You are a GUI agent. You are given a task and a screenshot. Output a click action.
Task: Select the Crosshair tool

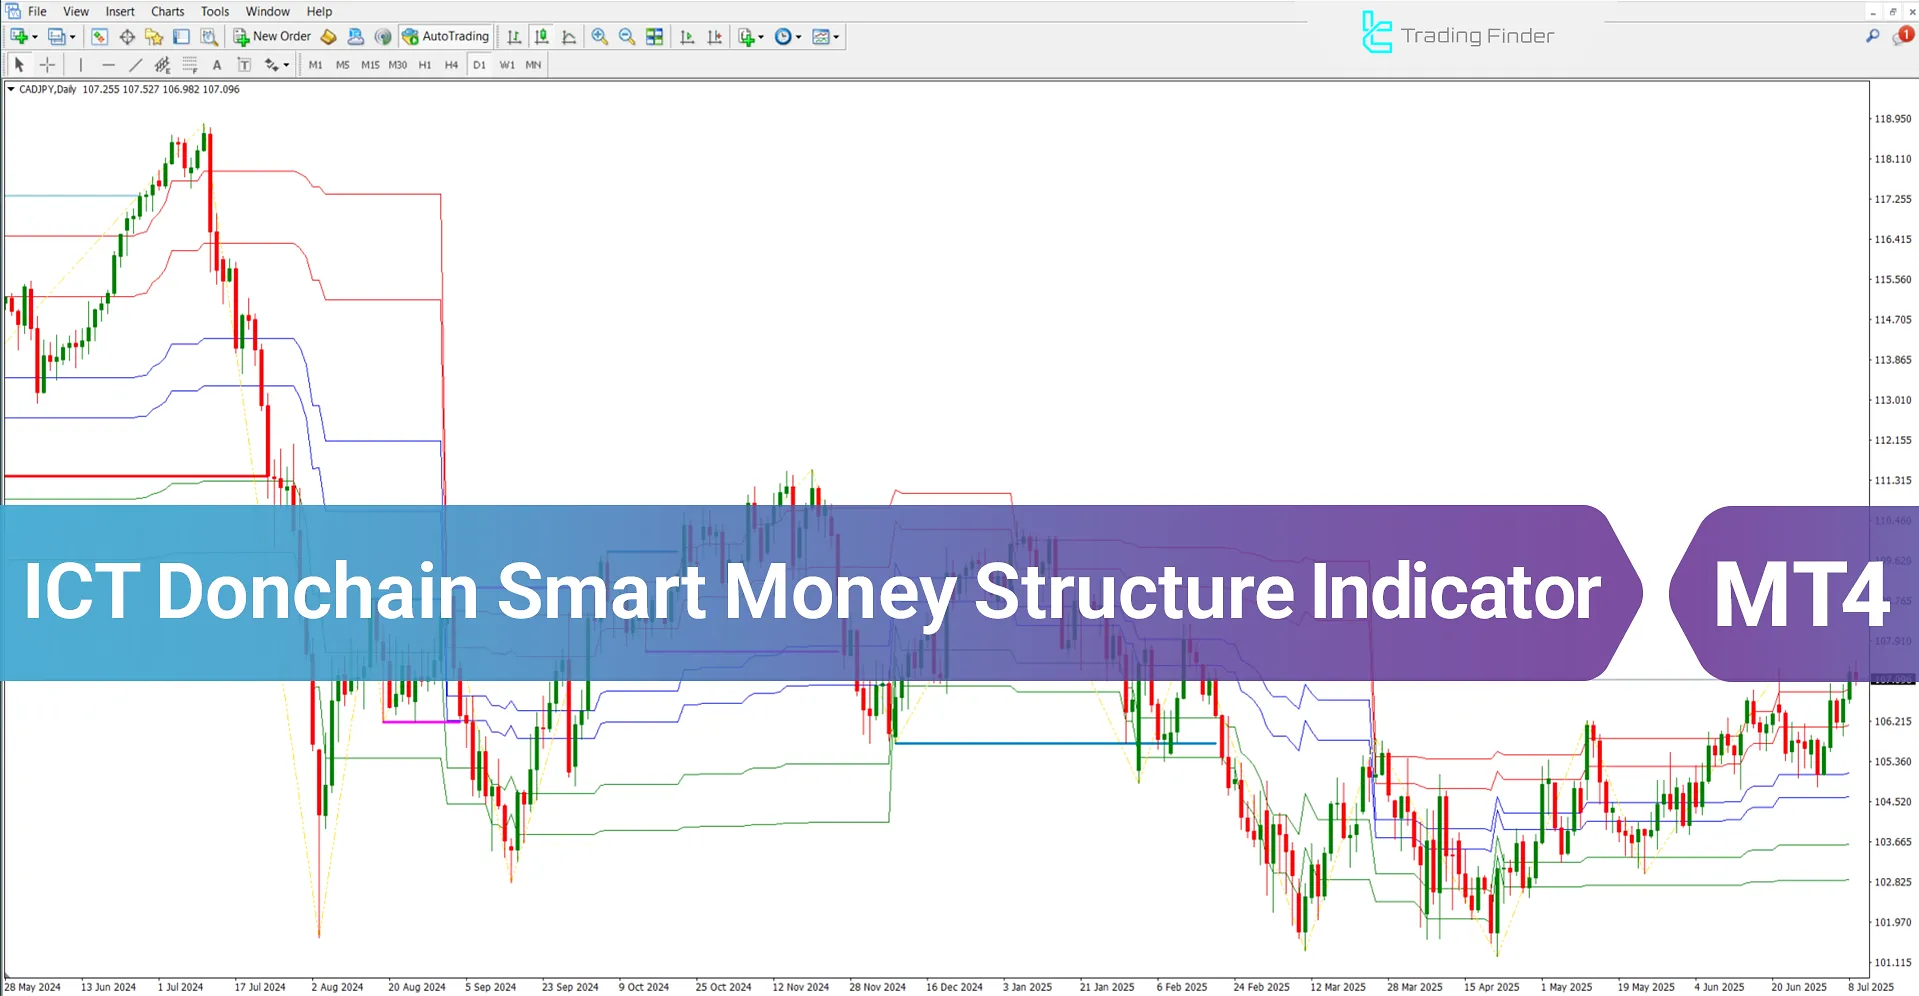point(47,65)
